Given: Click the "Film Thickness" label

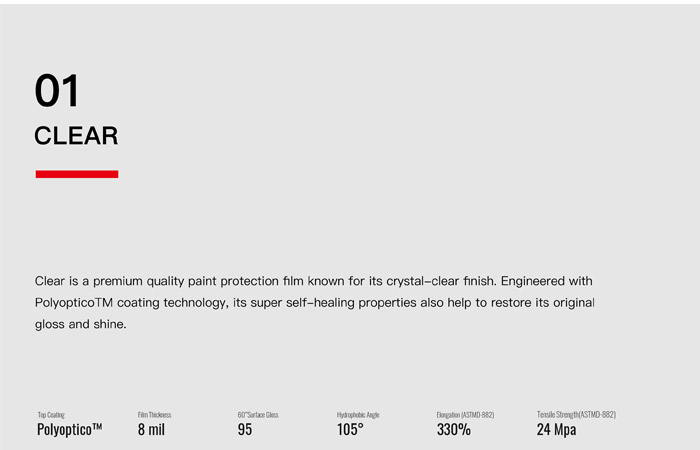Looking at the screenshot, I should [154, 415].
